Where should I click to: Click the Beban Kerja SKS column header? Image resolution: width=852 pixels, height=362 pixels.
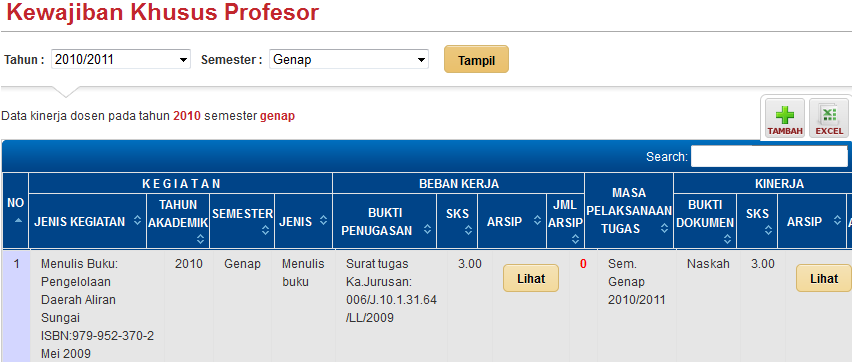(x=457, y=221)
